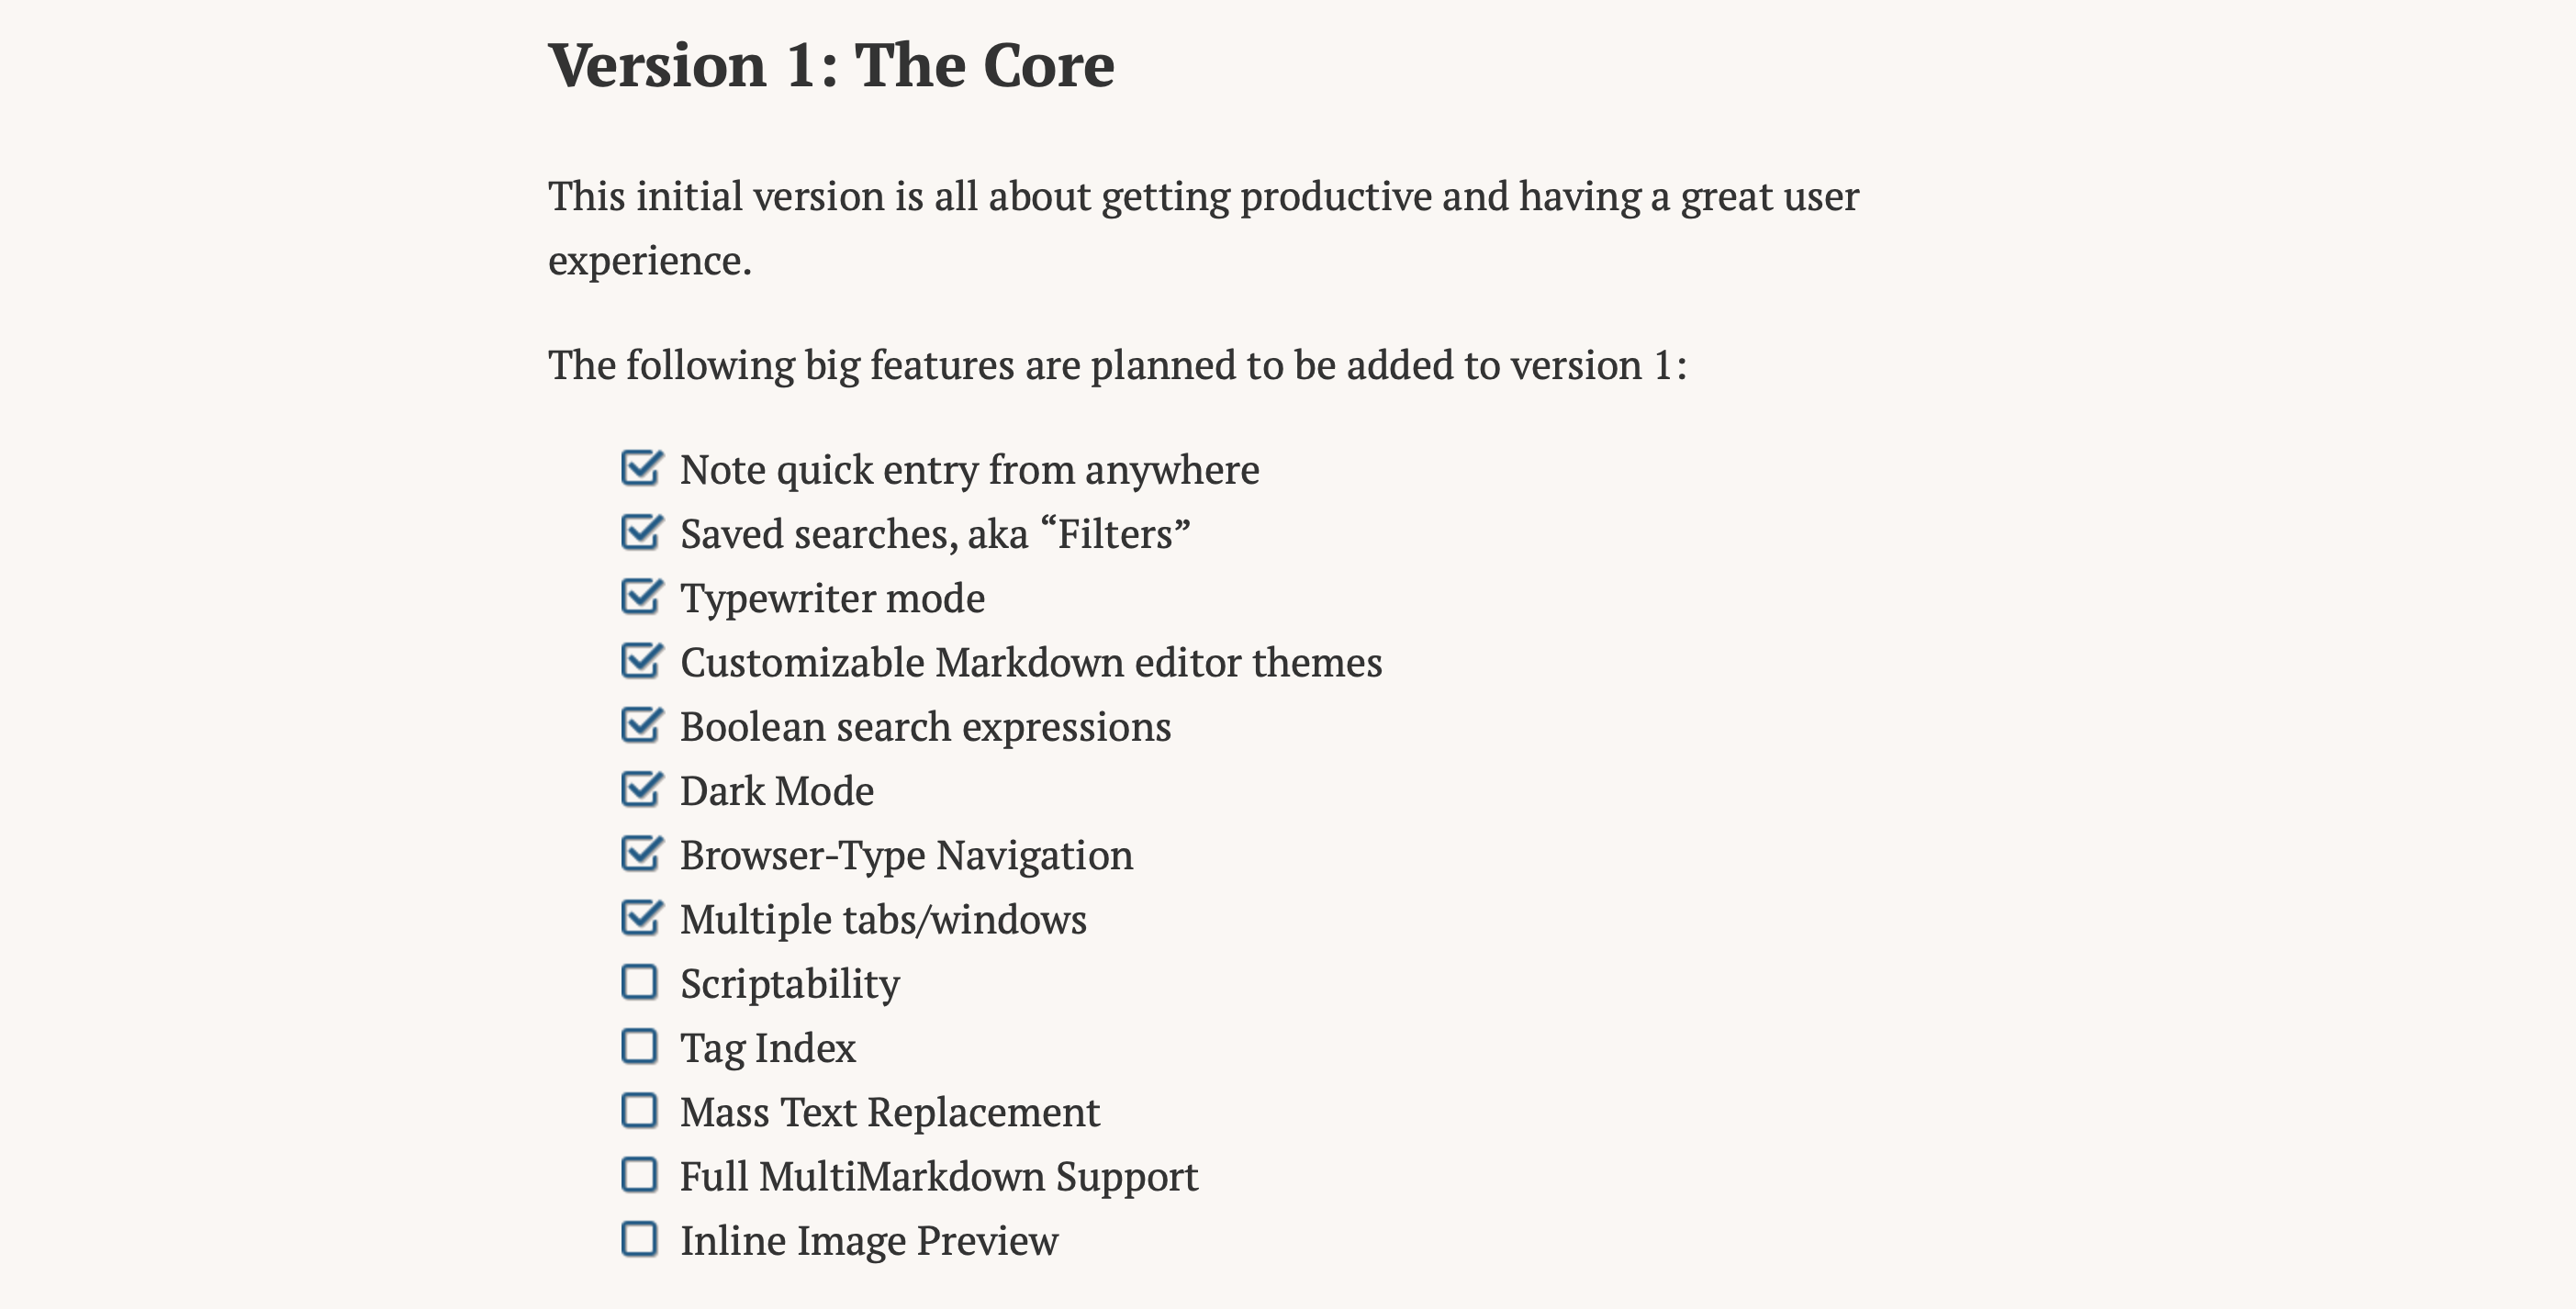
Task: Uncheck the Saved searches Filters checkbox
Action: [x=640, y=532]
